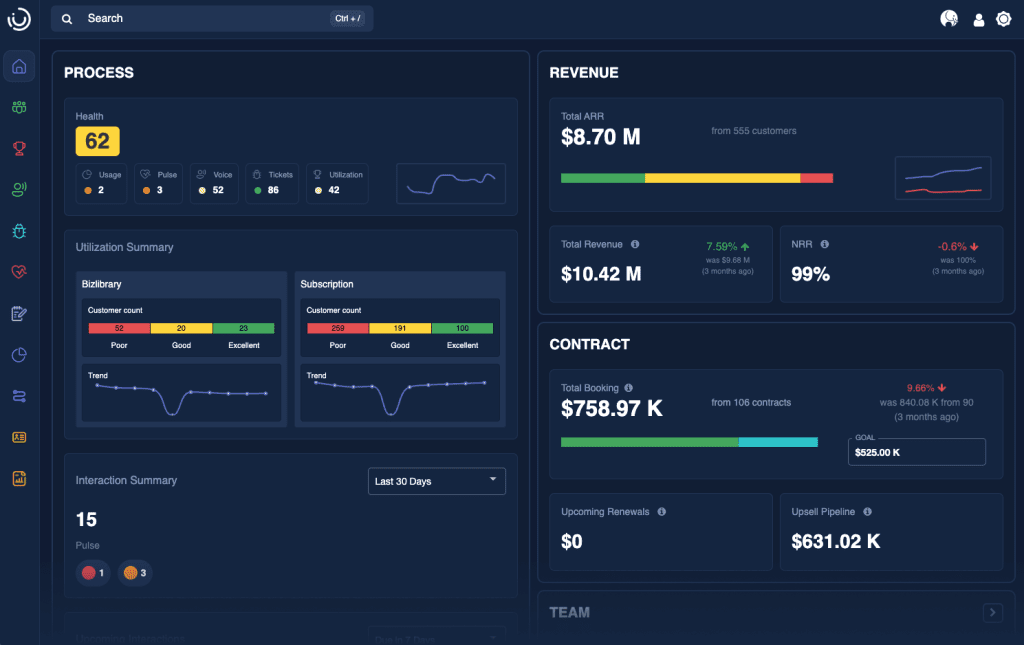The image size is (1024, 645).
Task: Open the support headset icon in header
Action: pos(949,19)
